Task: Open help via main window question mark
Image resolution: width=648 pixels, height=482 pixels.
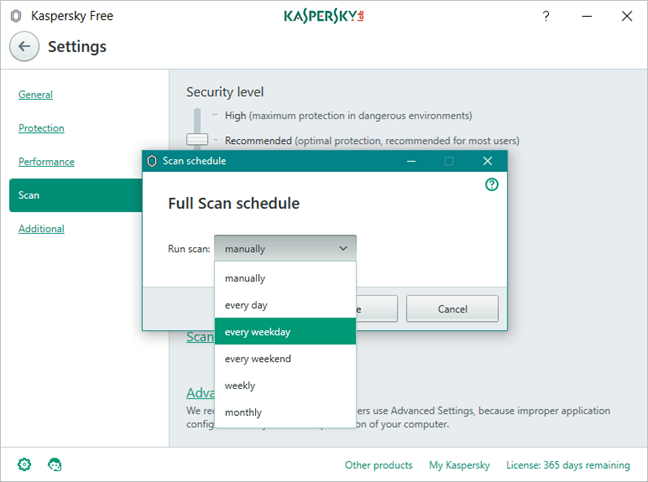Action: tap(546, 17)
